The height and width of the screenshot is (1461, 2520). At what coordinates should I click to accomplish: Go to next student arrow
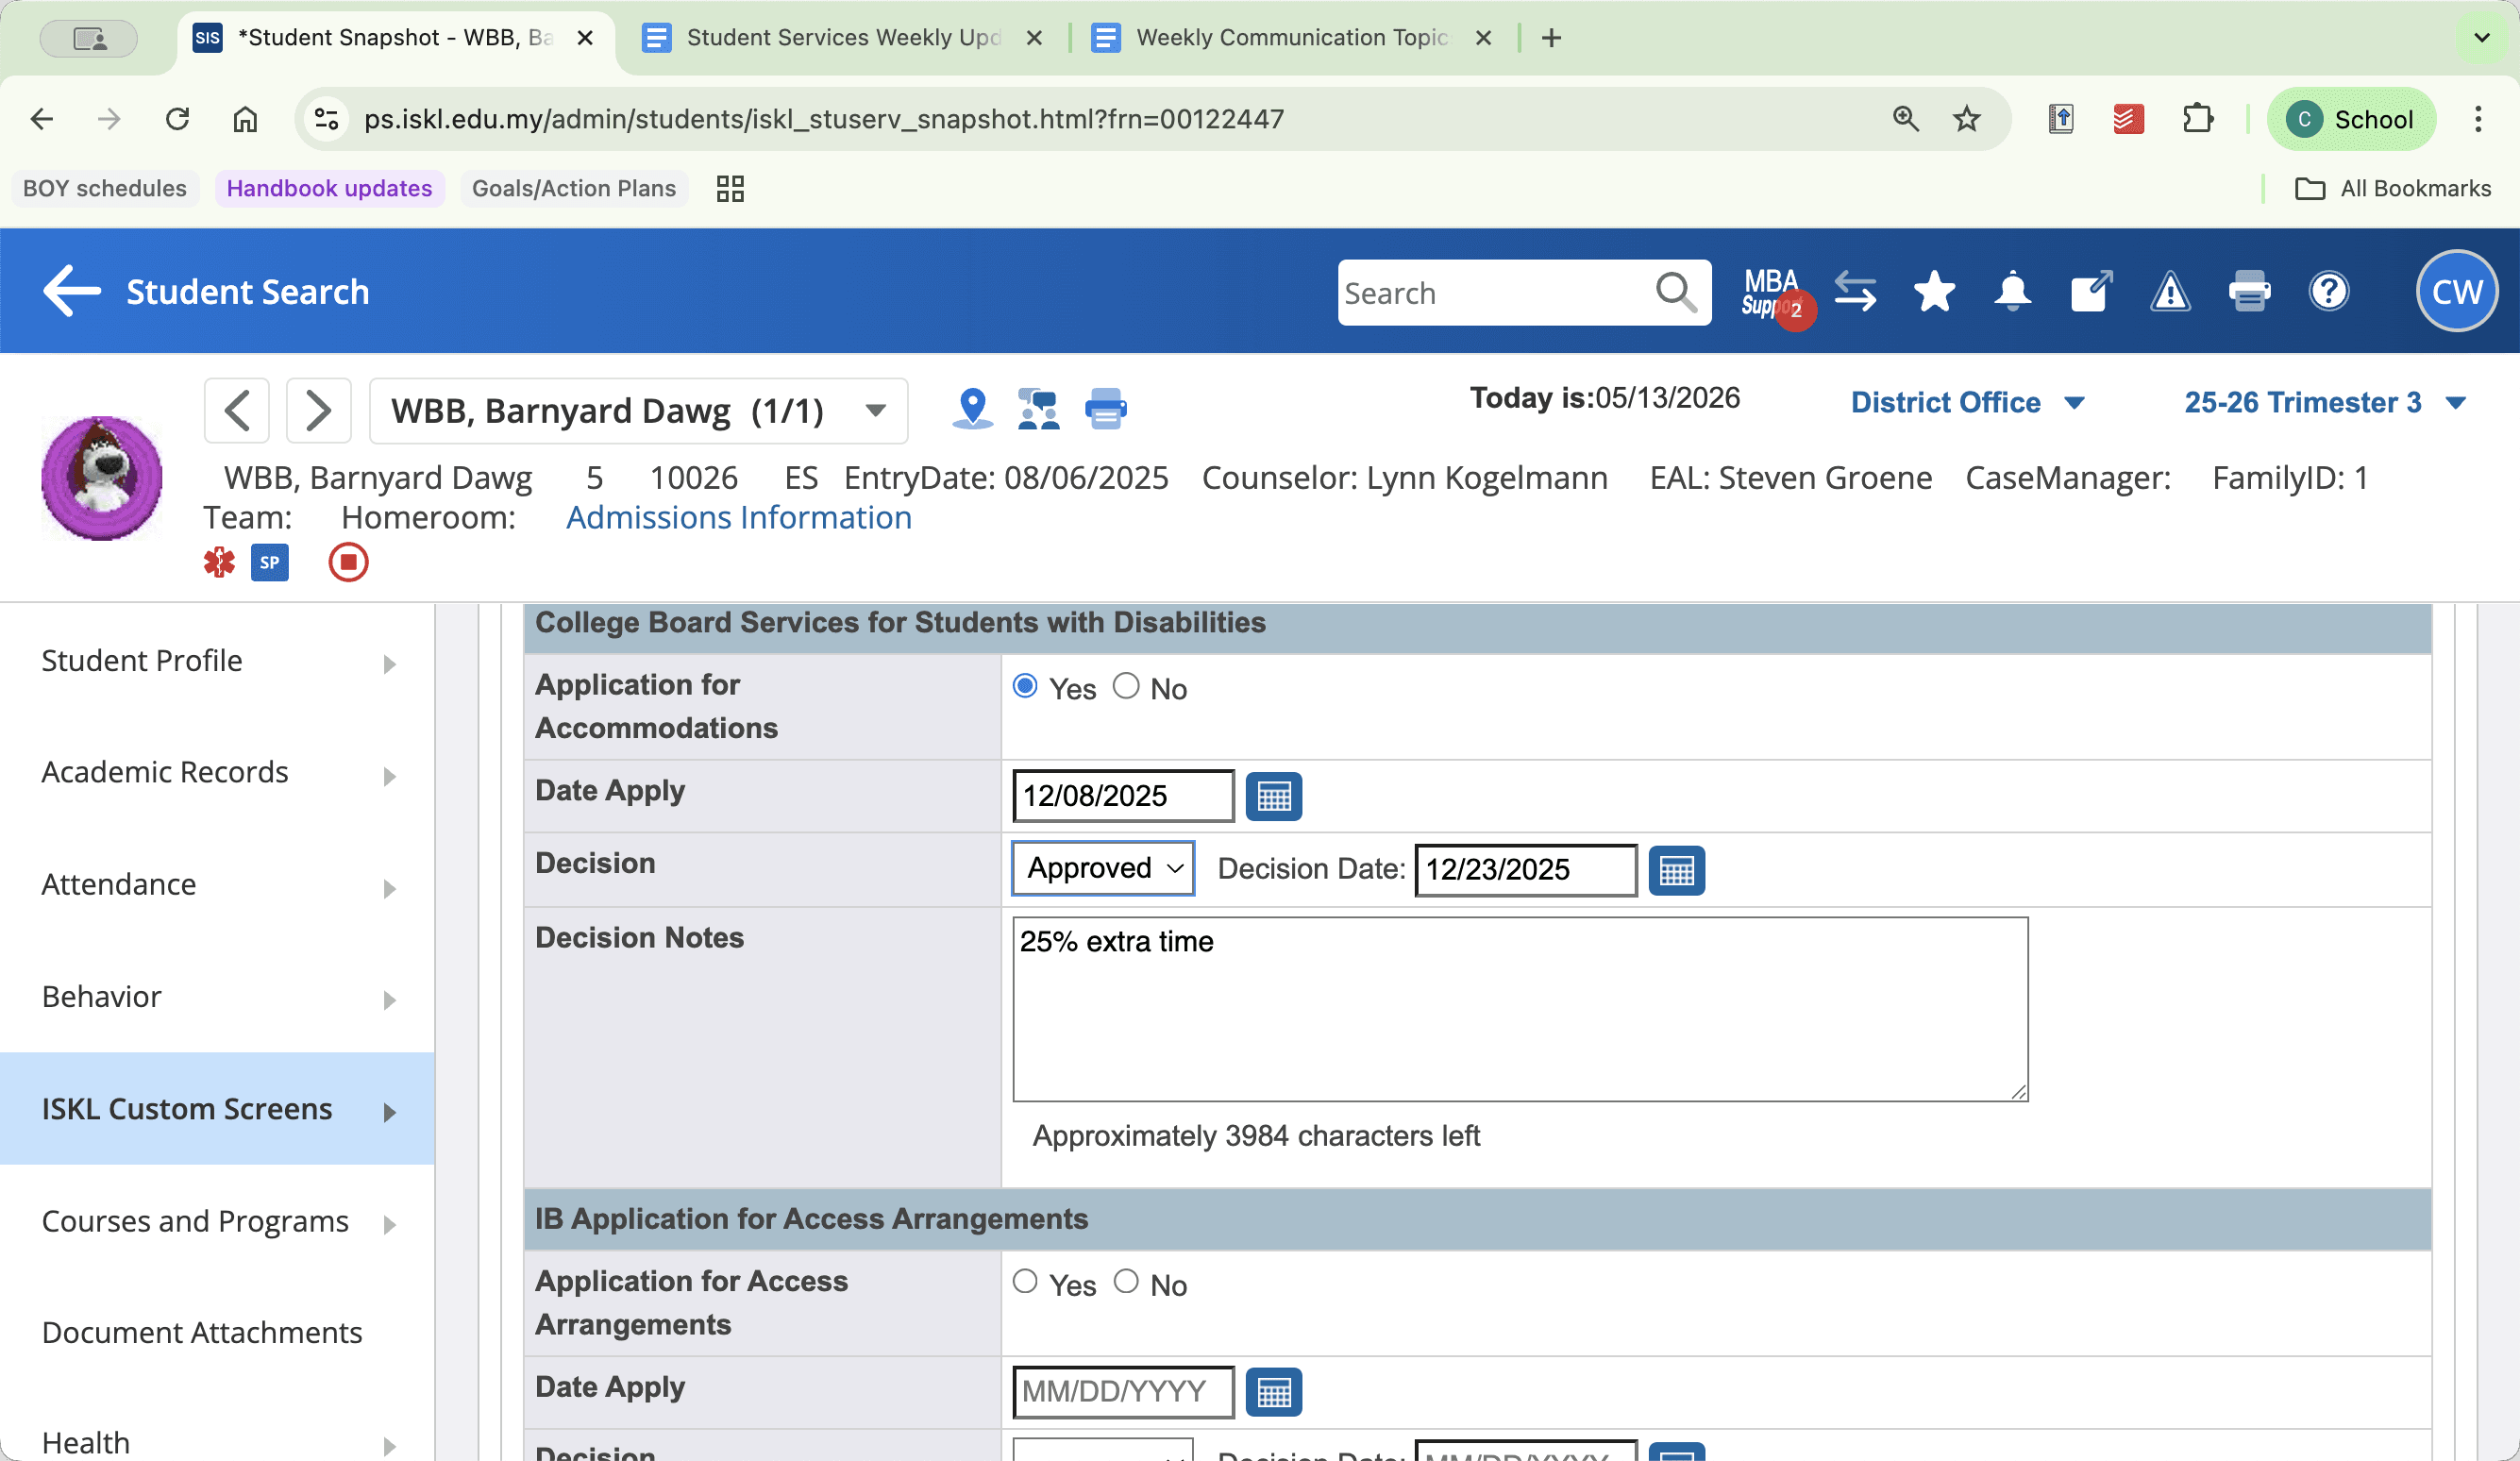click(x=318, y=410)
